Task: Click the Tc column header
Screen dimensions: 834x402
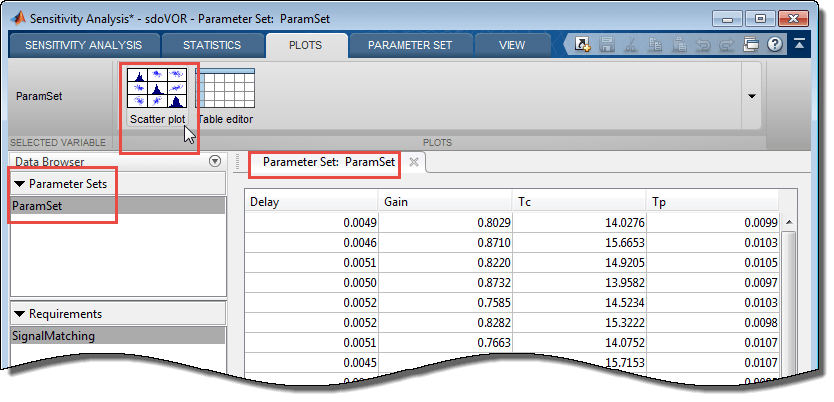Action: coord(579,202)
